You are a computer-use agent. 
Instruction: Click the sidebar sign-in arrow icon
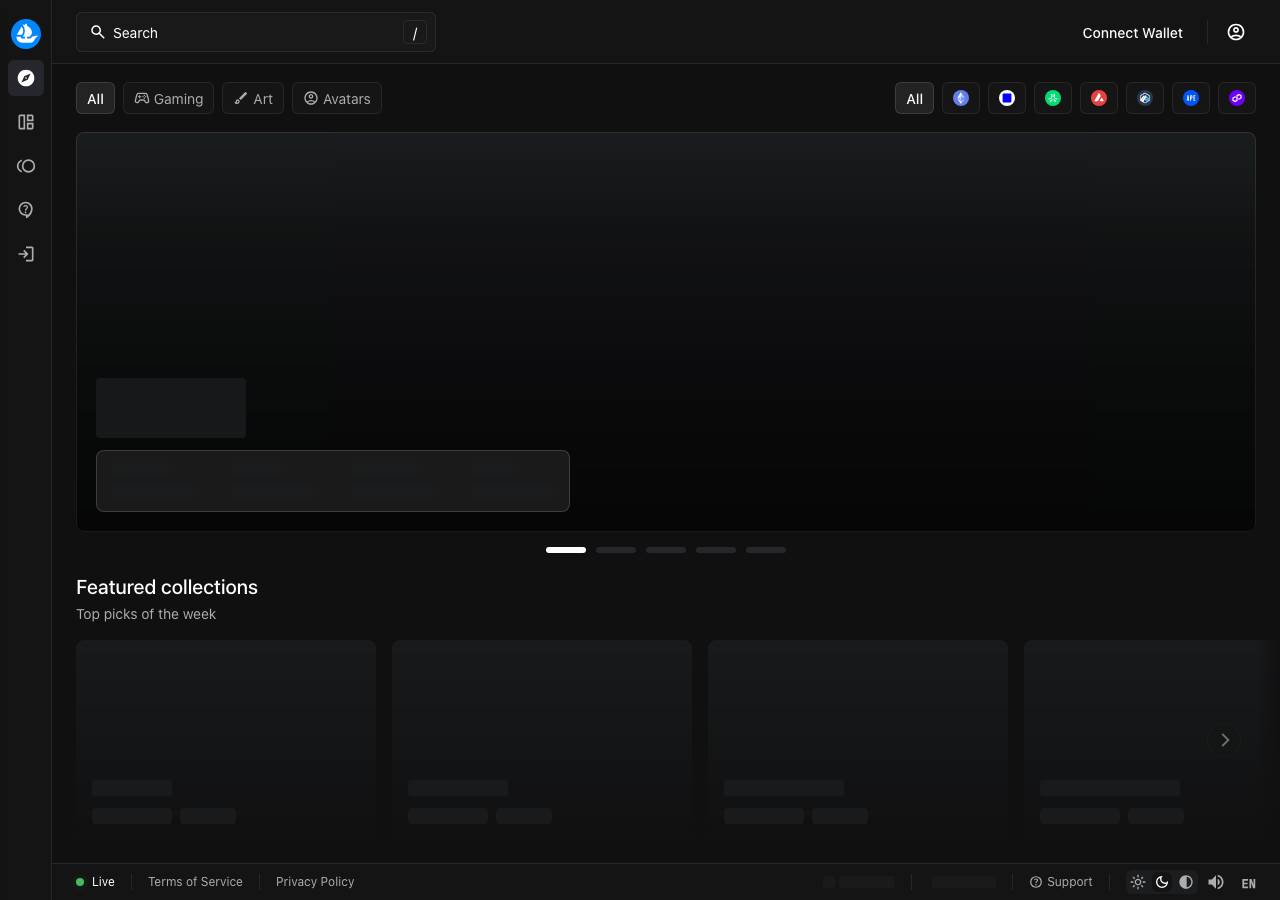pos(26,254)
